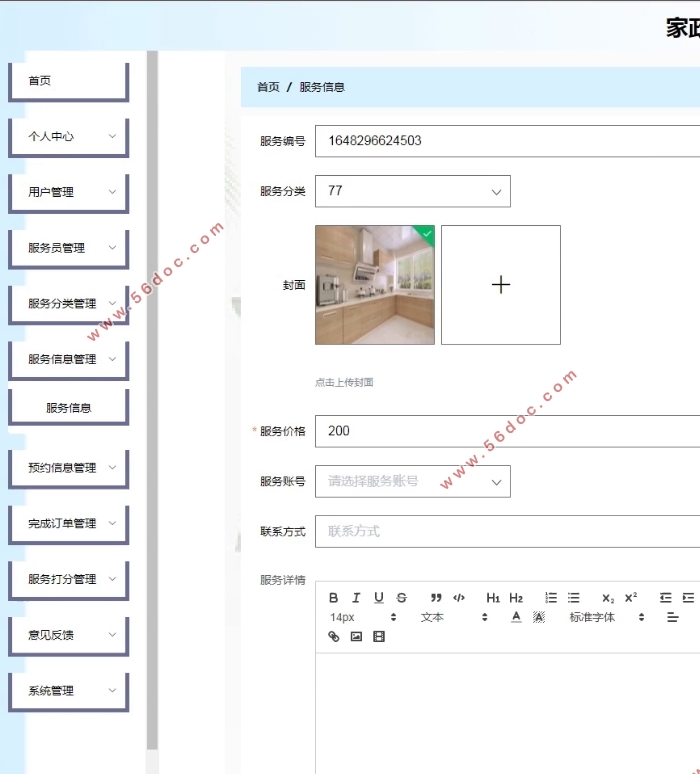Expand 完成订单管理 menu
700x774 pixels.
tap(69, 524)
